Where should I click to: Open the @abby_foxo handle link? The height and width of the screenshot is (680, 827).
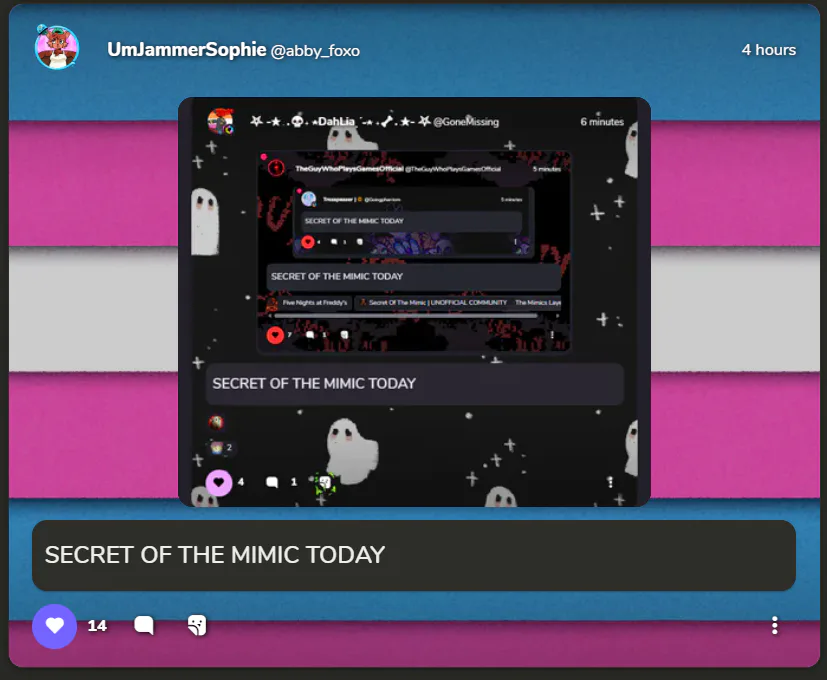pos(315,51)
